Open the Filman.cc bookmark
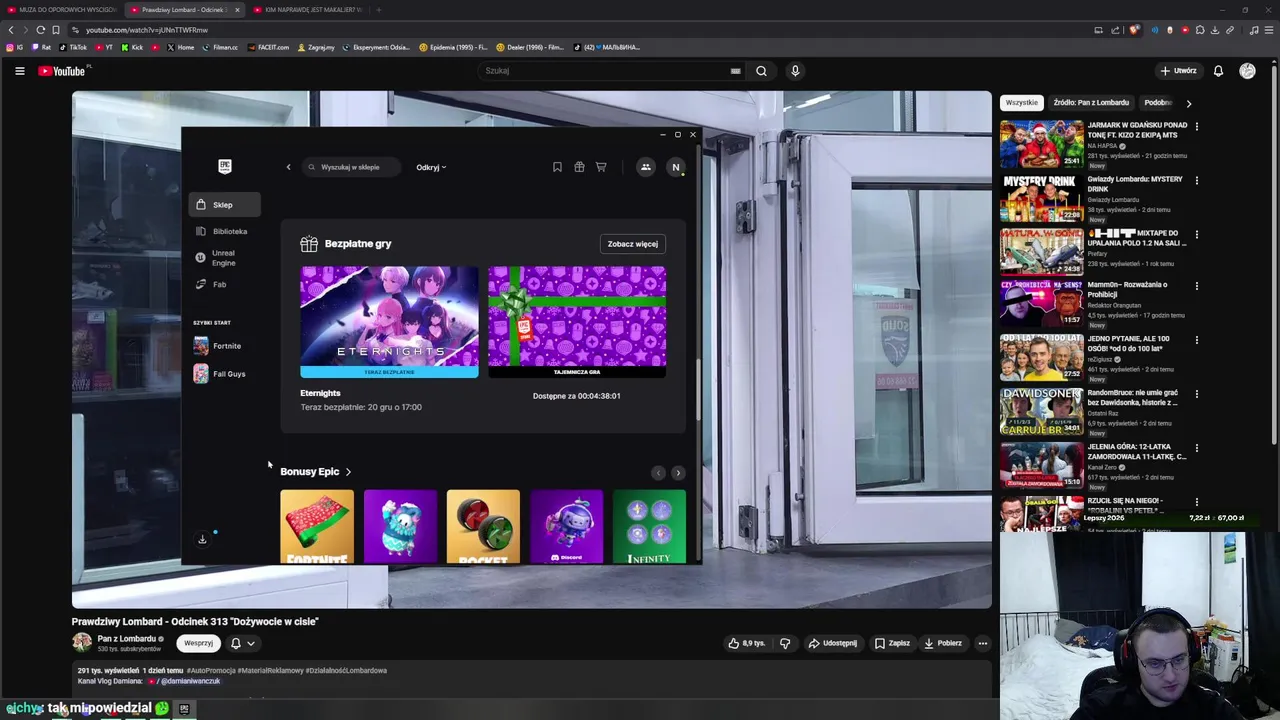This screenshot has height=720, width=1280. pyautogui.click(x=220, y=47)
